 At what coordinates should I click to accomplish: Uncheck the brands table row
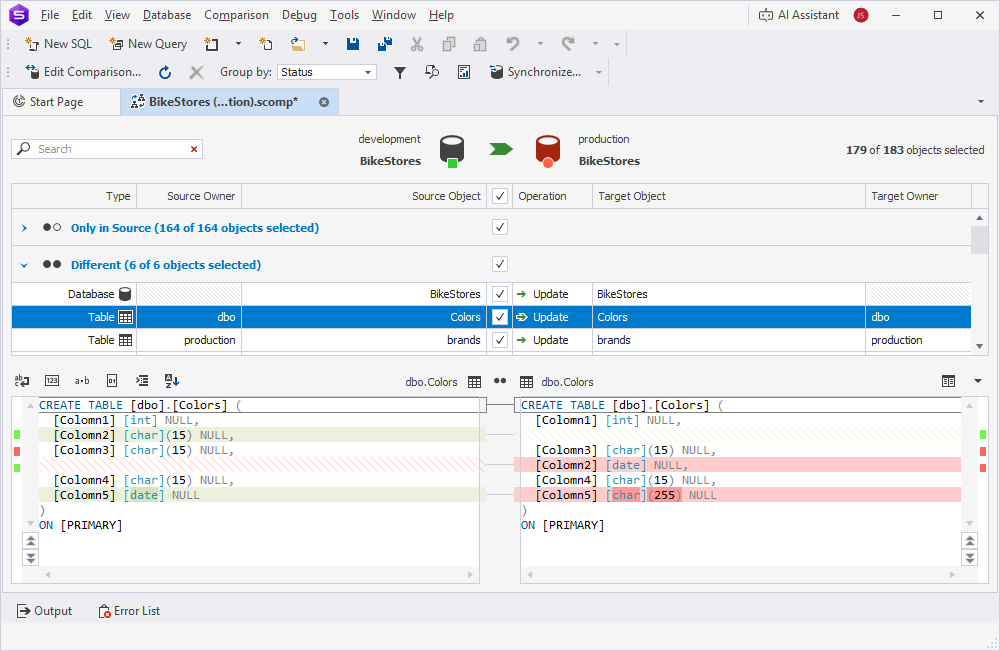(499, 339)
